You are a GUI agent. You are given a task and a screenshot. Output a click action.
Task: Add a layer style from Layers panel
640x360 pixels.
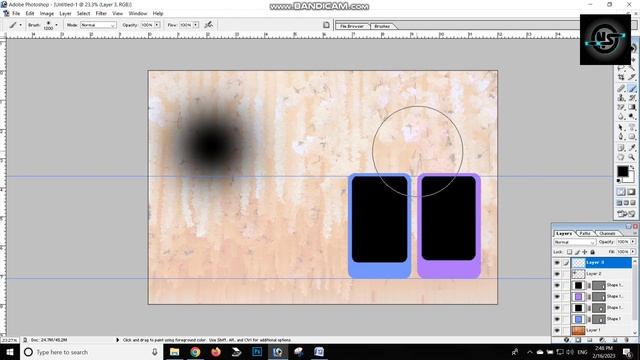pyautogui.click(x=567, y=340)
